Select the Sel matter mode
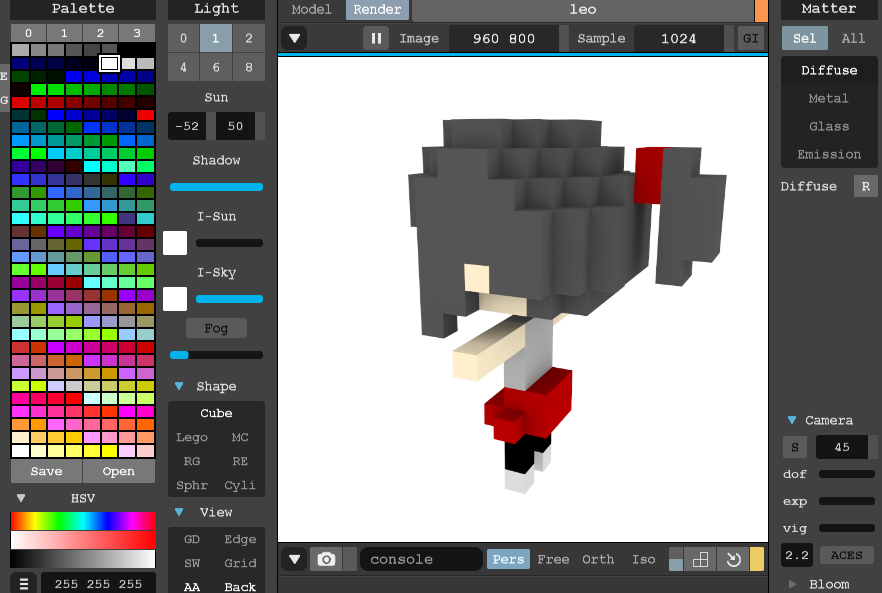Viewport: 882px width, 593px height. [x=804, y=38]
